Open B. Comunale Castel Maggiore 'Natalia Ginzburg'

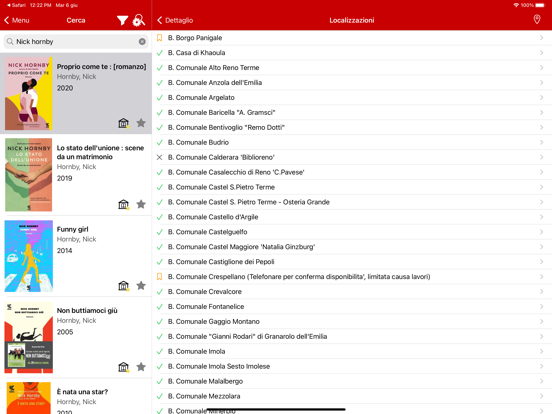pos(352,247)
